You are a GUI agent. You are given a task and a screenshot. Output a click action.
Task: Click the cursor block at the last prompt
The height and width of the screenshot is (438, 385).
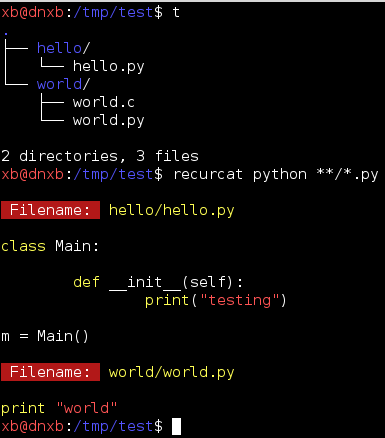[176, 426]
